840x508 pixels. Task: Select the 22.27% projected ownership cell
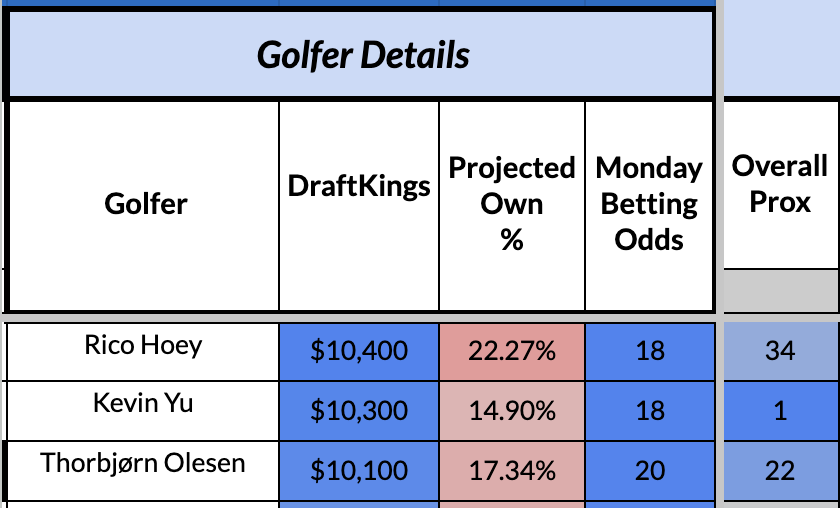click(512, 350)
